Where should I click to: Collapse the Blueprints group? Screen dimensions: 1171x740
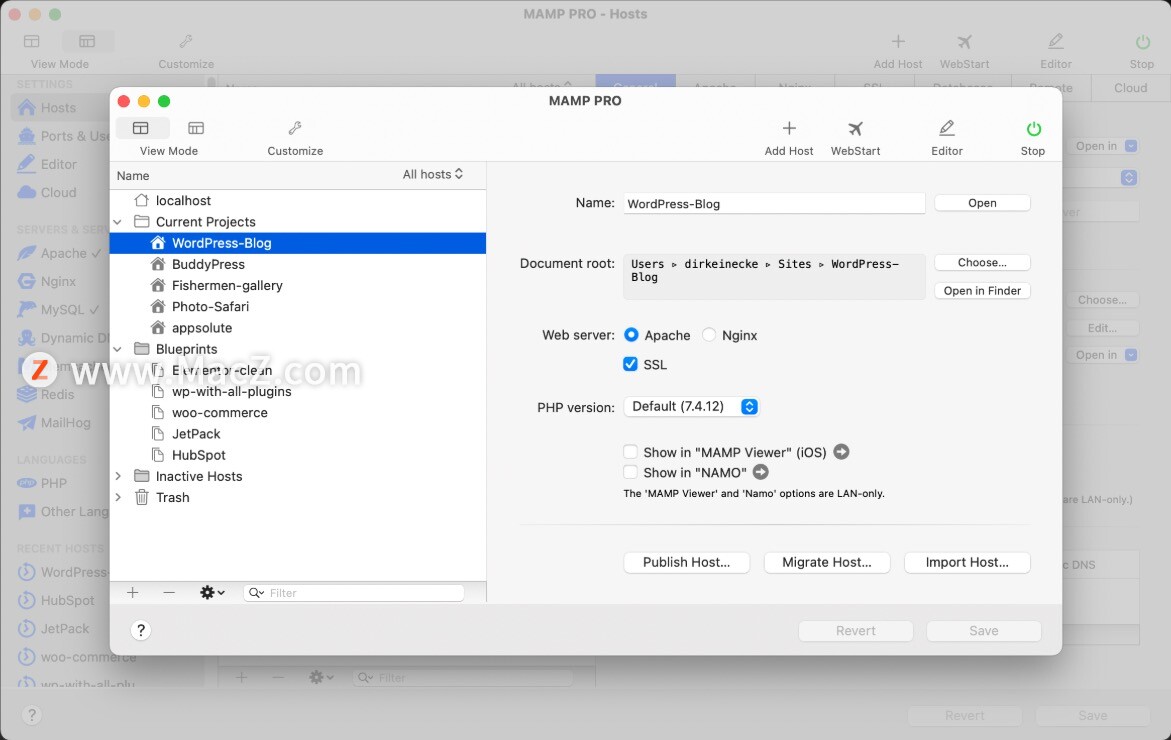117,349
